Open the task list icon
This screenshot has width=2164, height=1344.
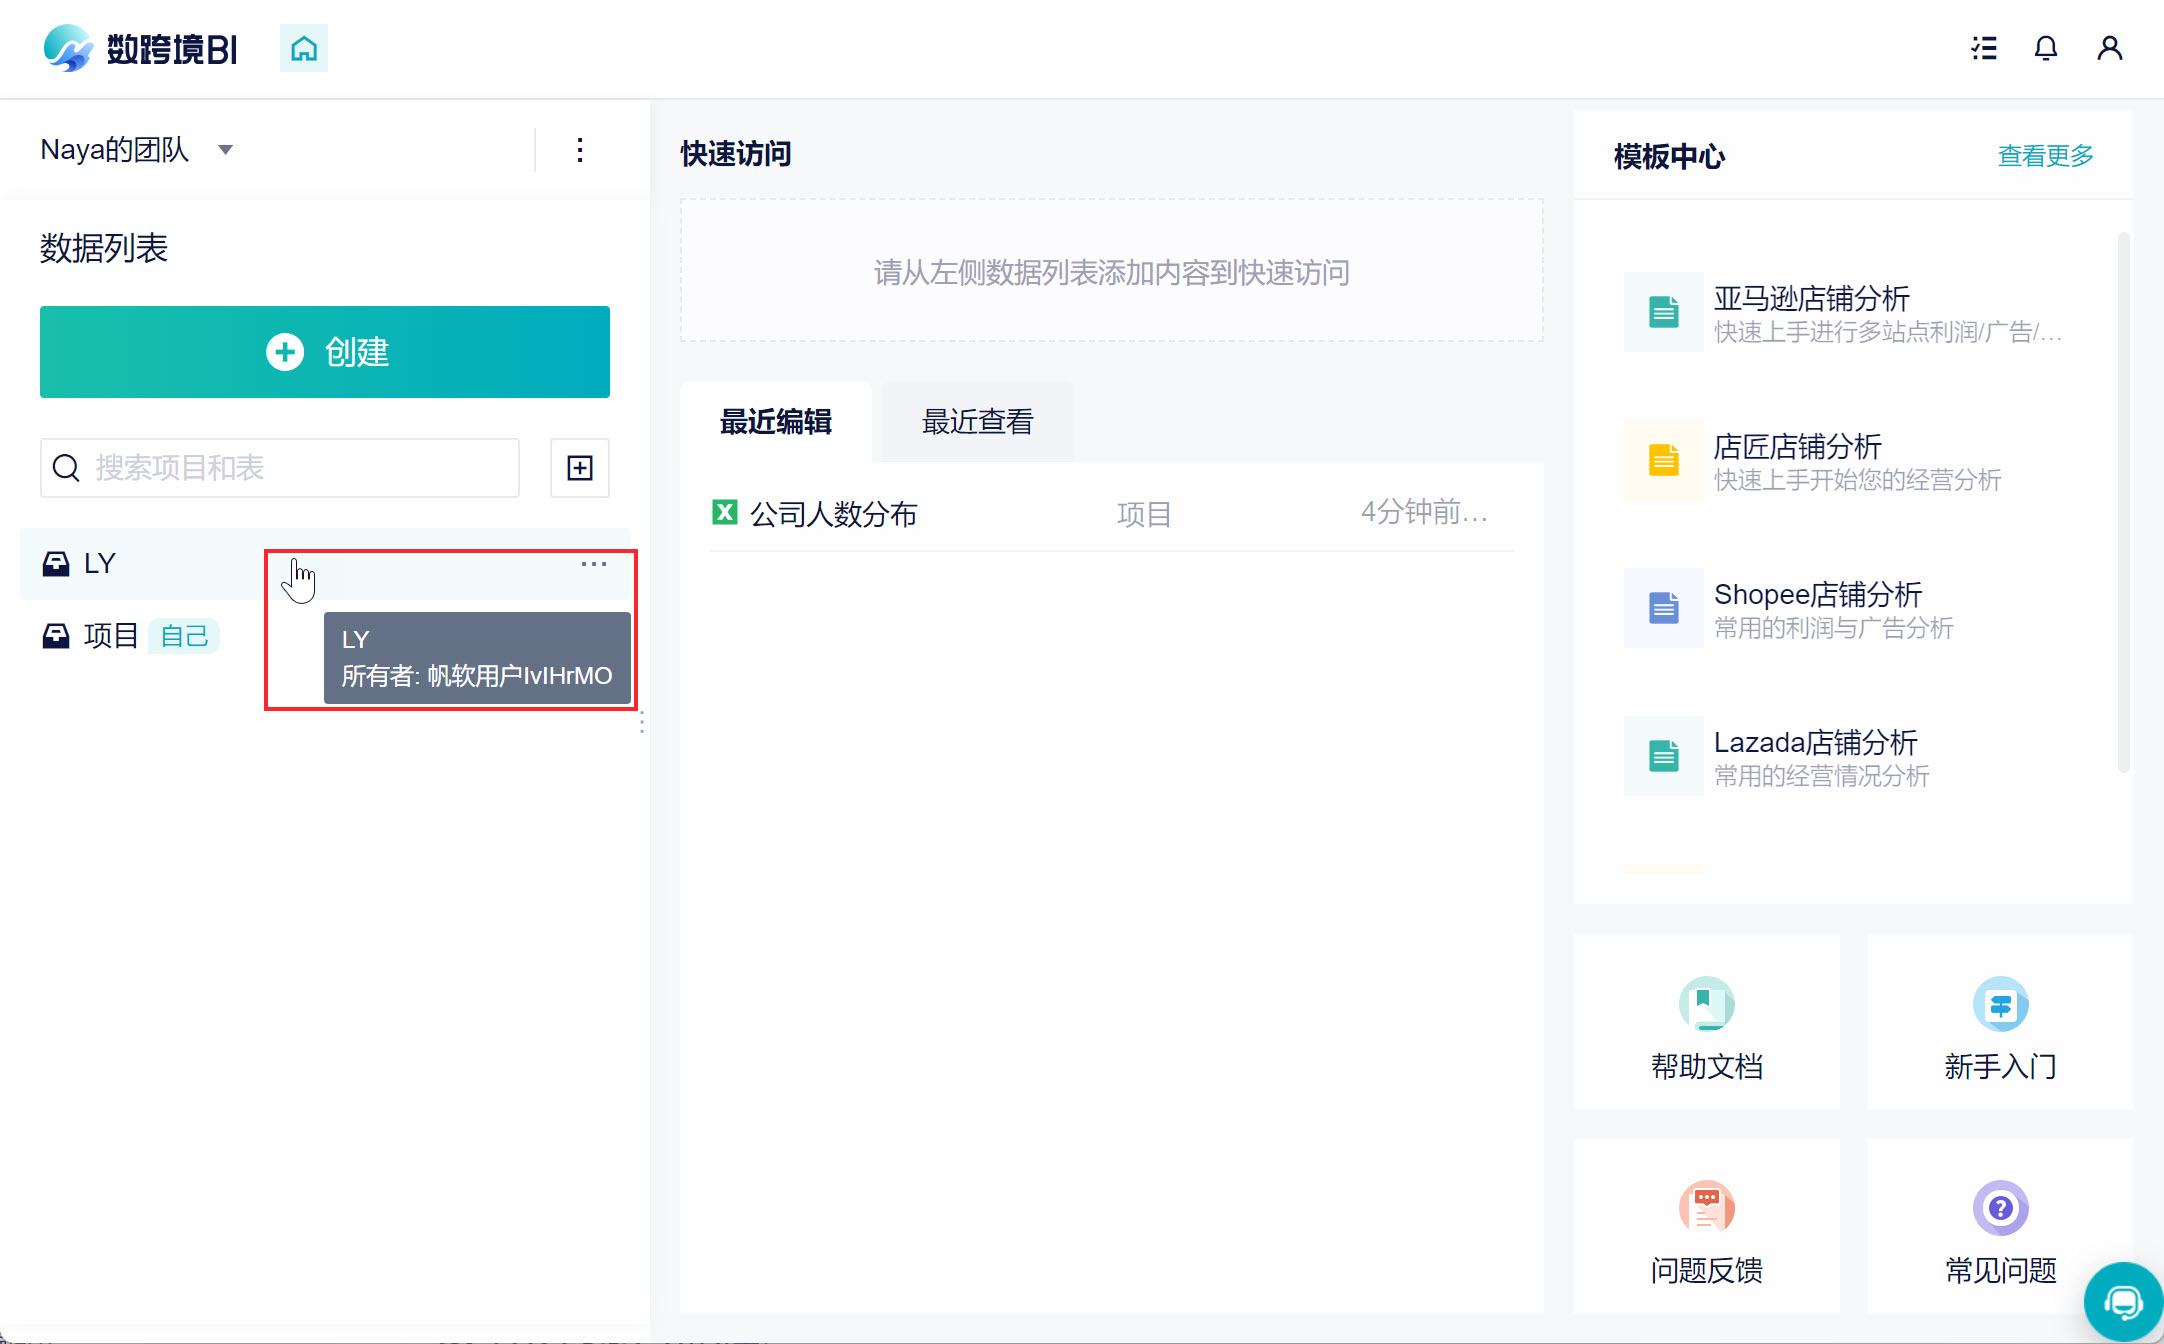(x=1984, y=48)
